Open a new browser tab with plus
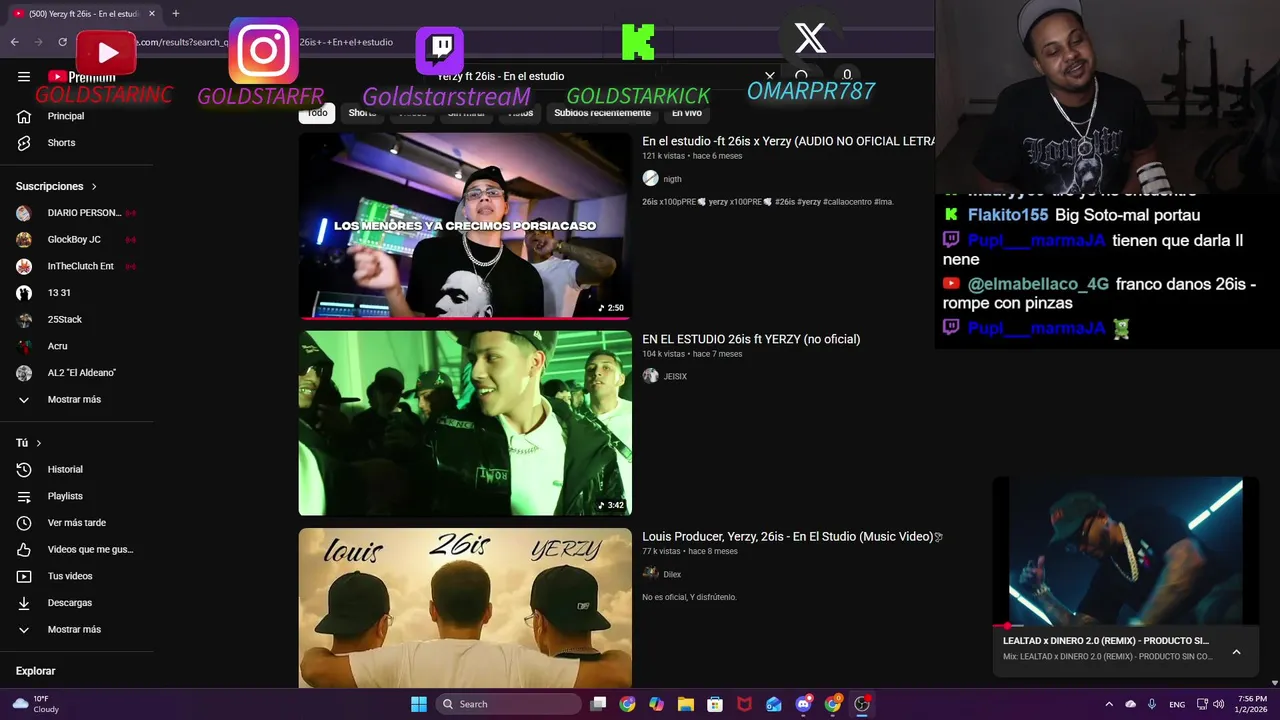1280x720 pixels. click(176, 13)
